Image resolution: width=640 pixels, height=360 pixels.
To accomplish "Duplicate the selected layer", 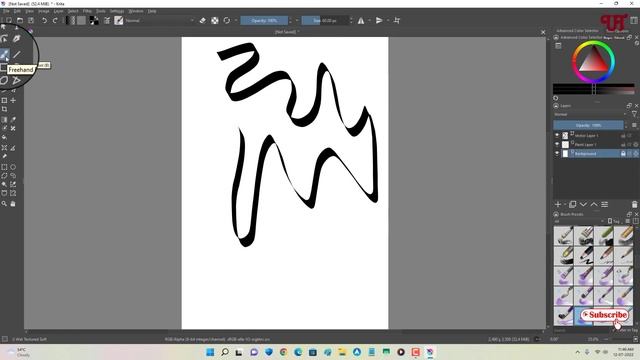I will click(x=573, y=204).
